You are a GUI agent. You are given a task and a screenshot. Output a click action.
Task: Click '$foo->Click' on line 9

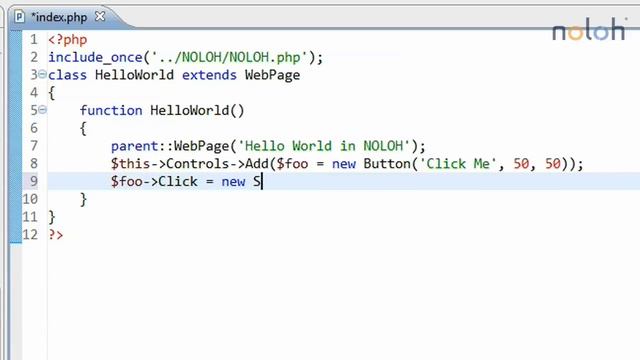pyautogui.click(x=154, y=182)
